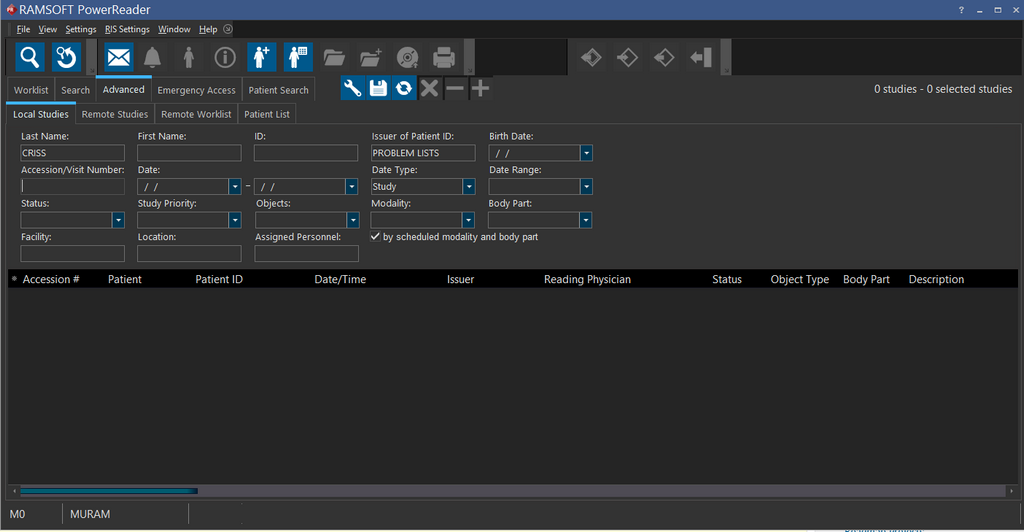Sort by the Reading Physician column header
Screen dimensions: 1024x532
tap(587, 280)
